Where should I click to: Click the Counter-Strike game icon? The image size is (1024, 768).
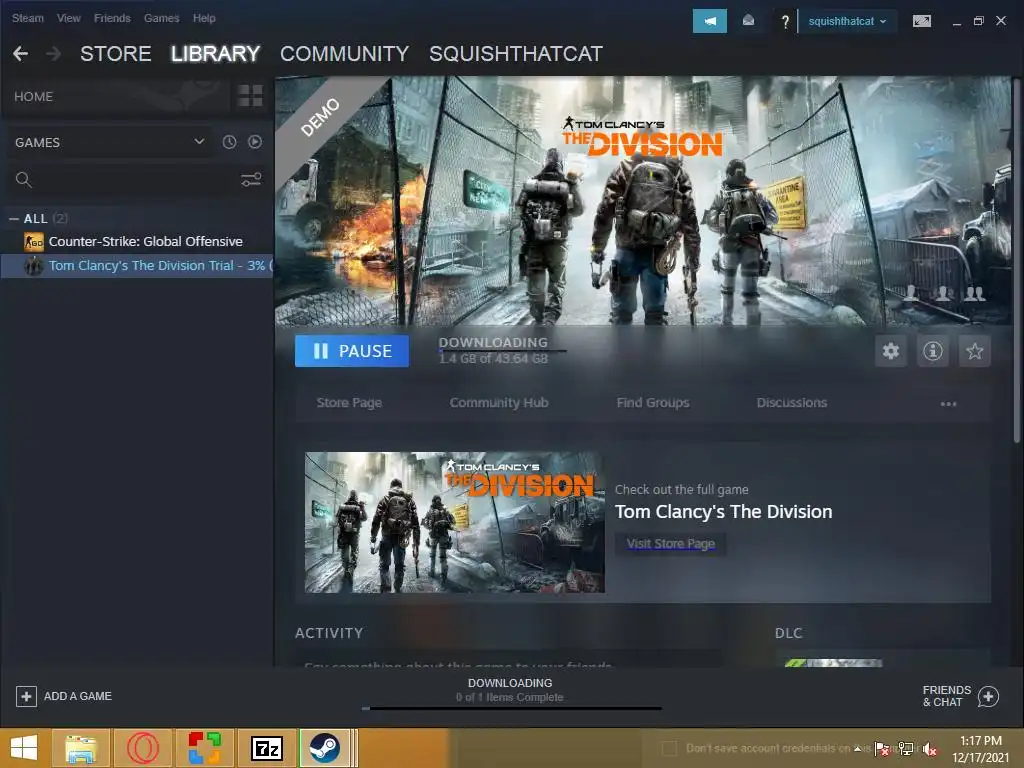click(34, 242)
